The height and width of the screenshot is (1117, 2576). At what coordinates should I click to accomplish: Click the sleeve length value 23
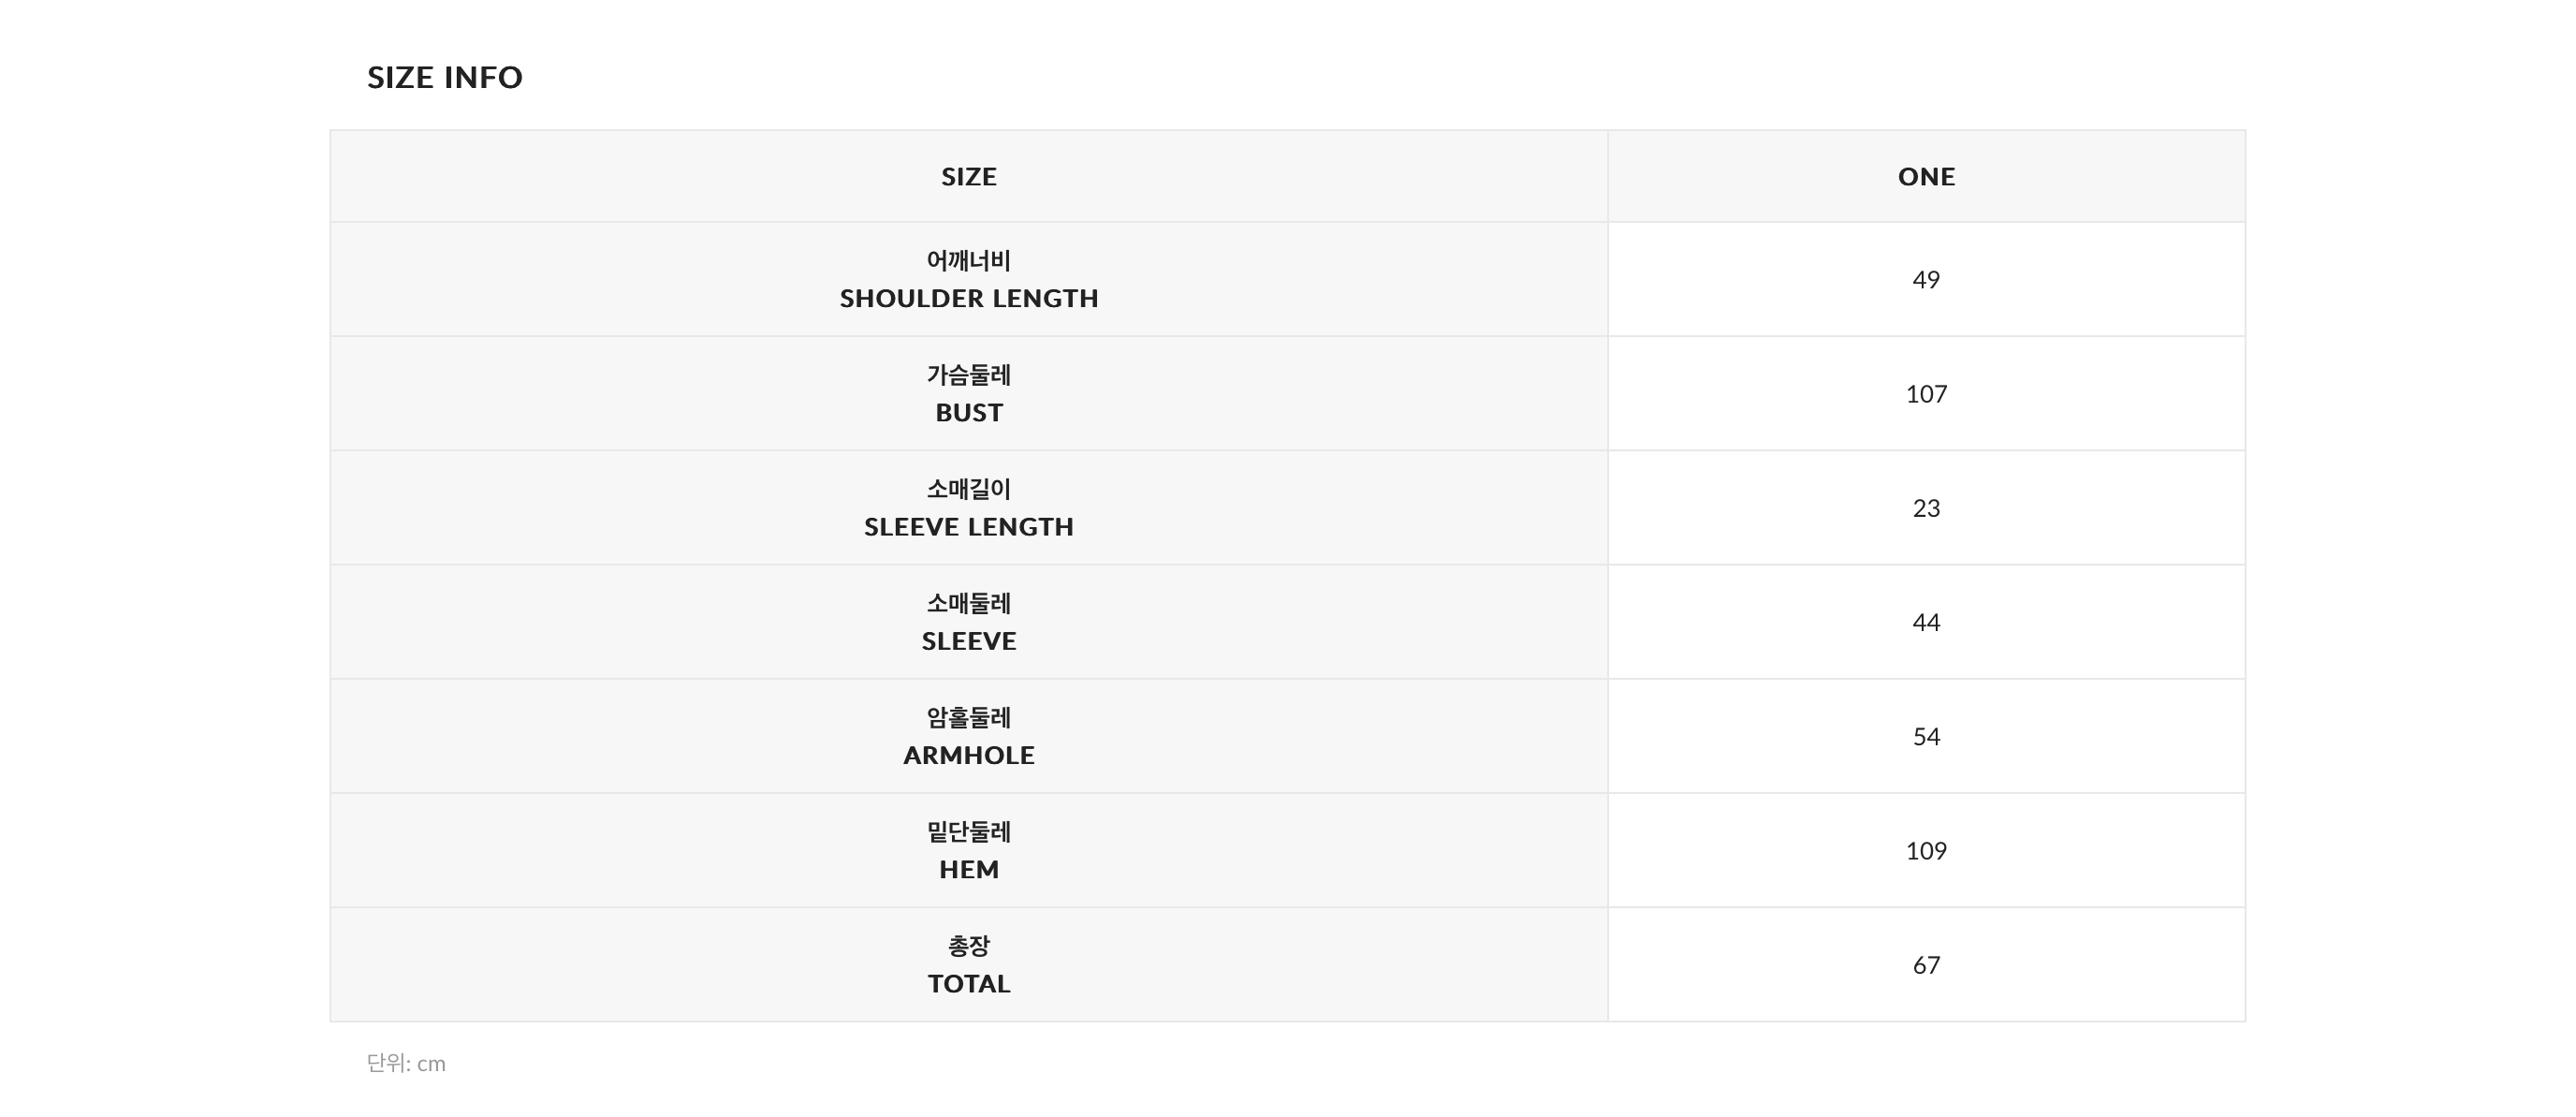(x=1926, y=507)
